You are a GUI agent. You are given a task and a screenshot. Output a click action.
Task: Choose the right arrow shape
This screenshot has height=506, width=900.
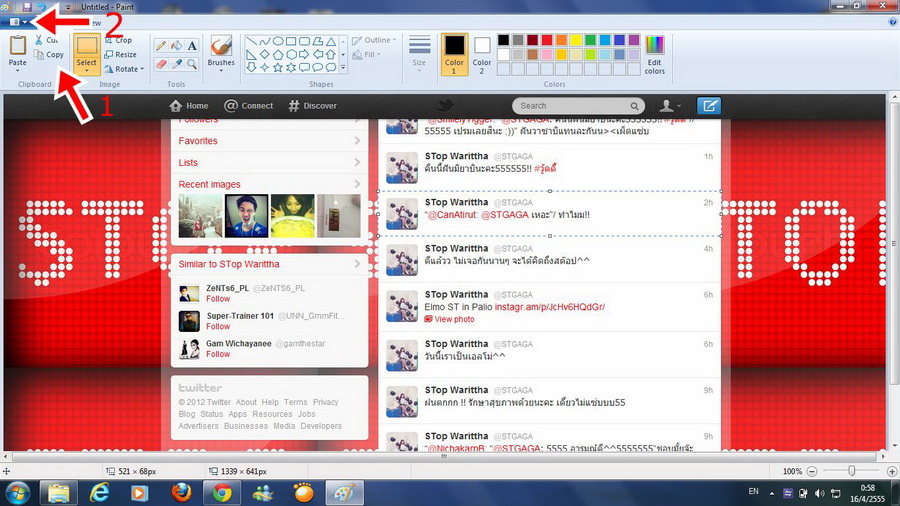pyautogui.click(x=304, y=55)
